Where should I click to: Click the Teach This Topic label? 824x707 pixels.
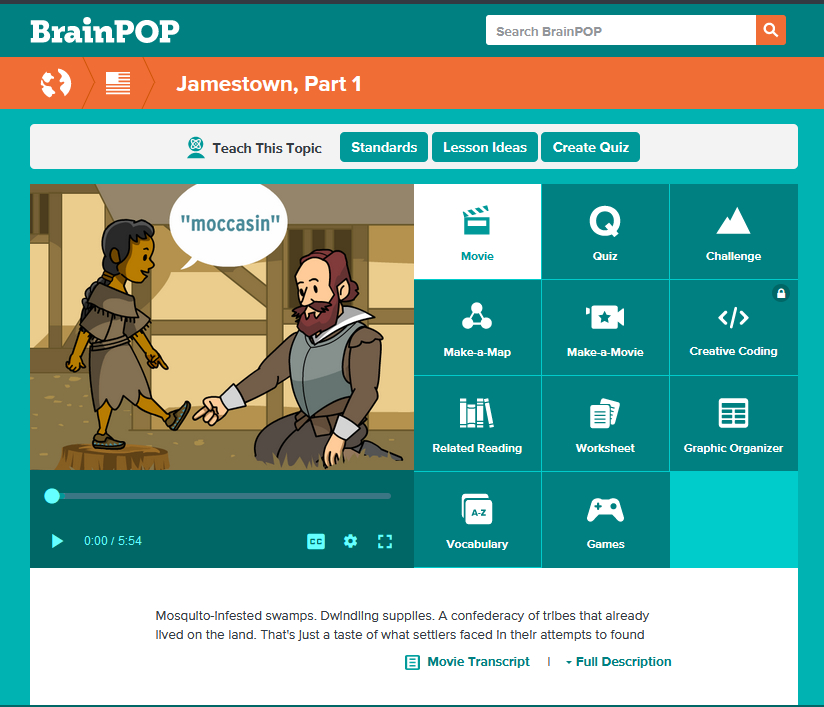[x=267, y=148]
